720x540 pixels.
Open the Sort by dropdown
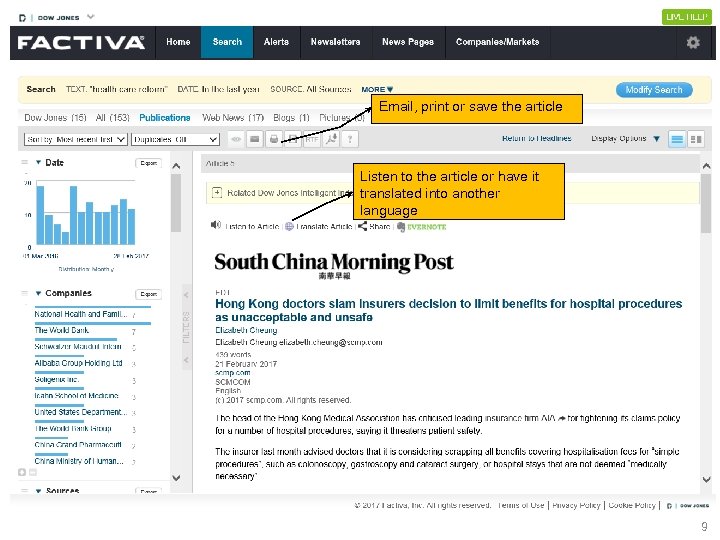[75, 139]
